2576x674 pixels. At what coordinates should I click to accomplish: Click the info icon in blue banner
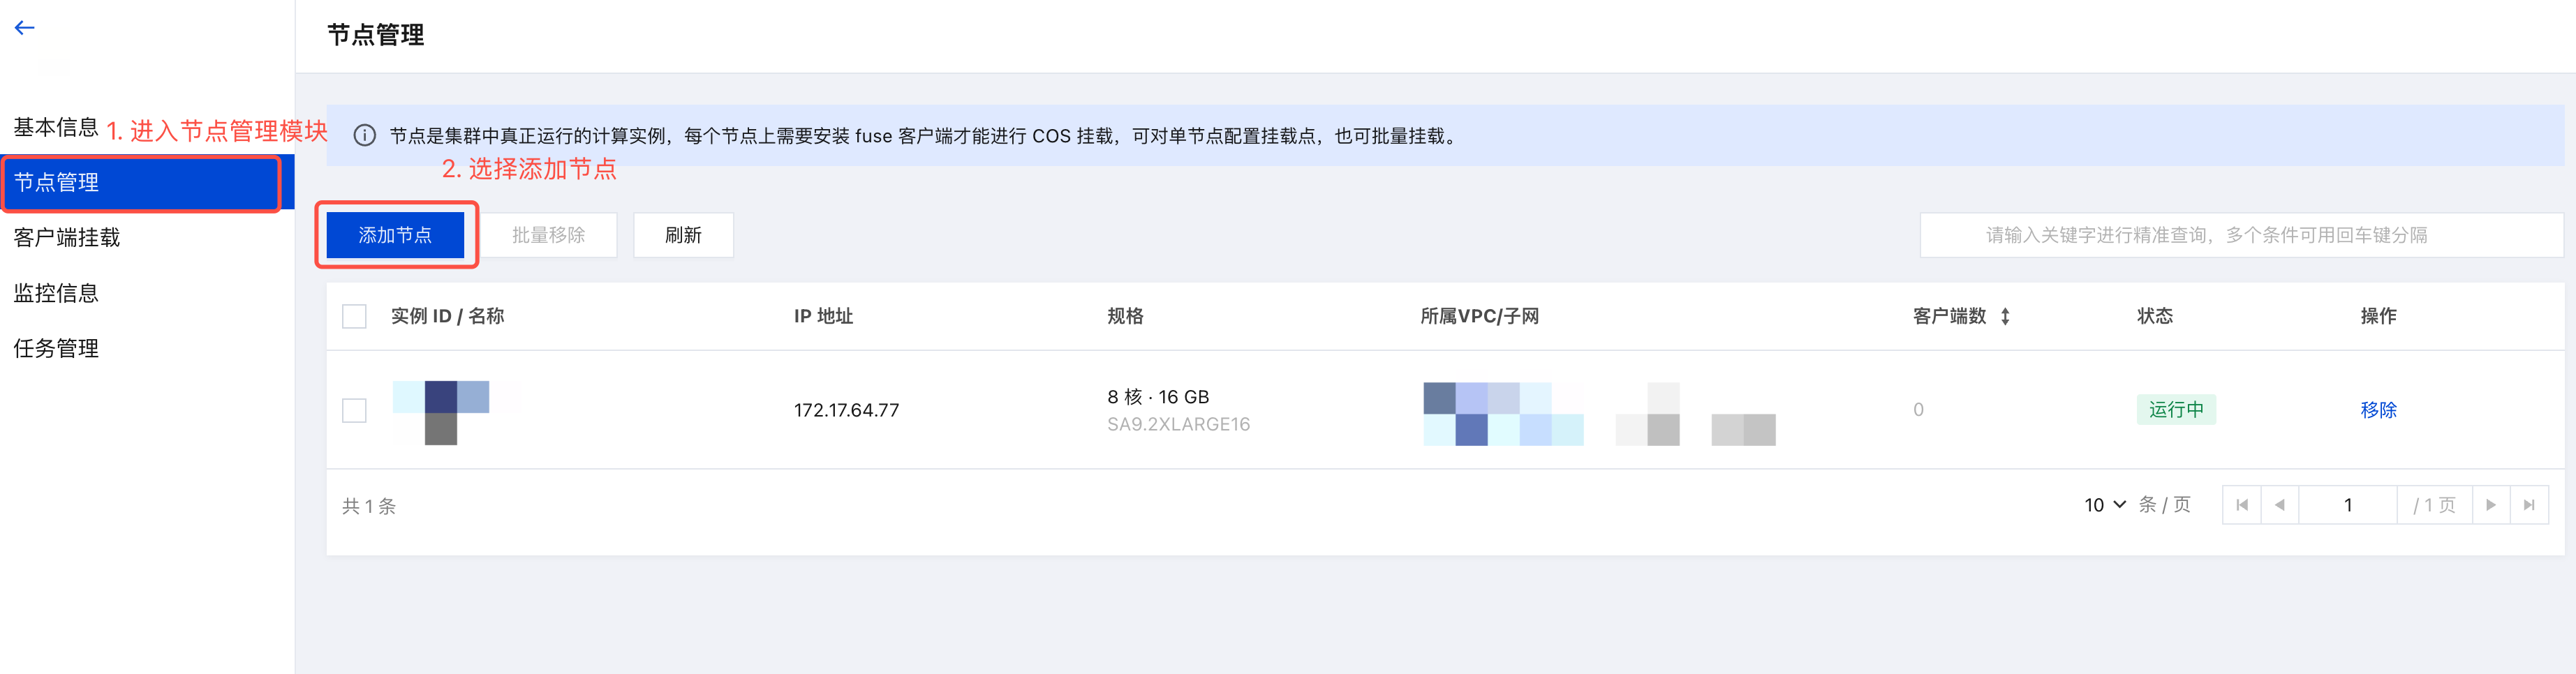(x=365, y=136)
